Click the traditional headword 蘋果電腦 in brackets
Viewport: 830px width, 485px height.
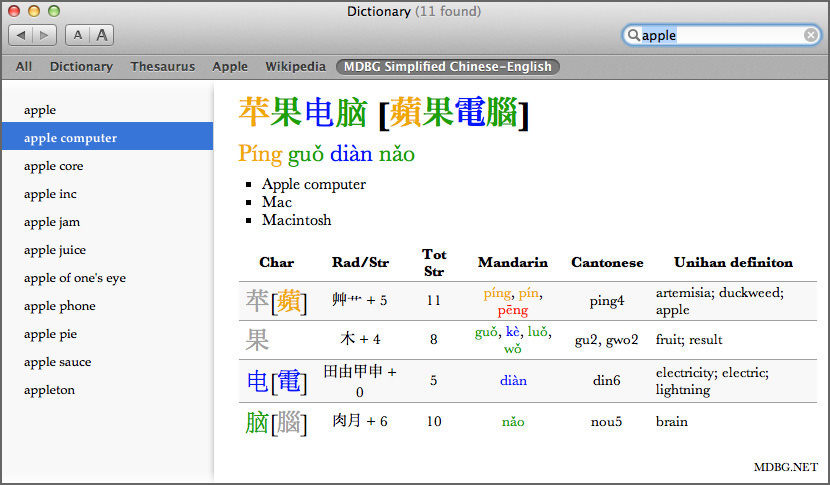point(454,112)
